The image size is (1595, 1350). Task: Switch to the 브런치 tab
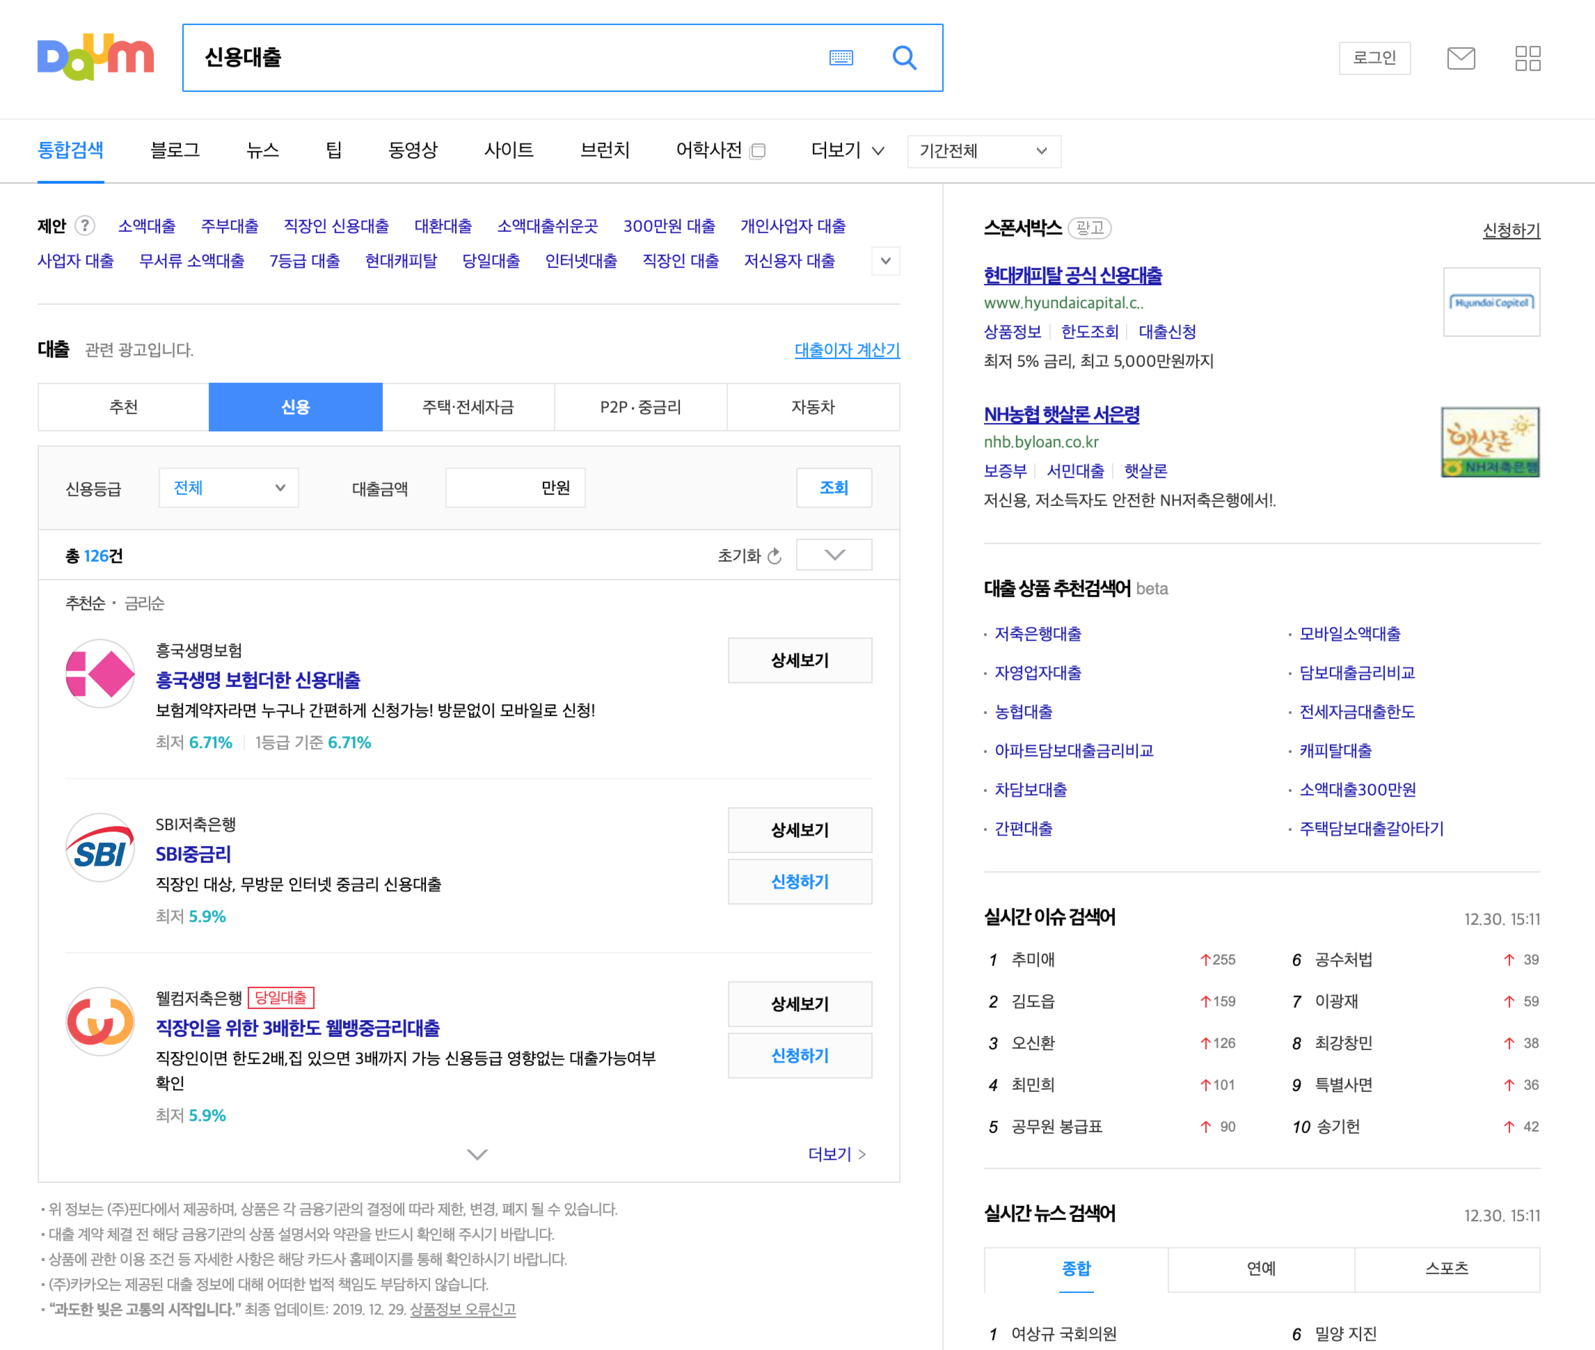coord(605,150)
